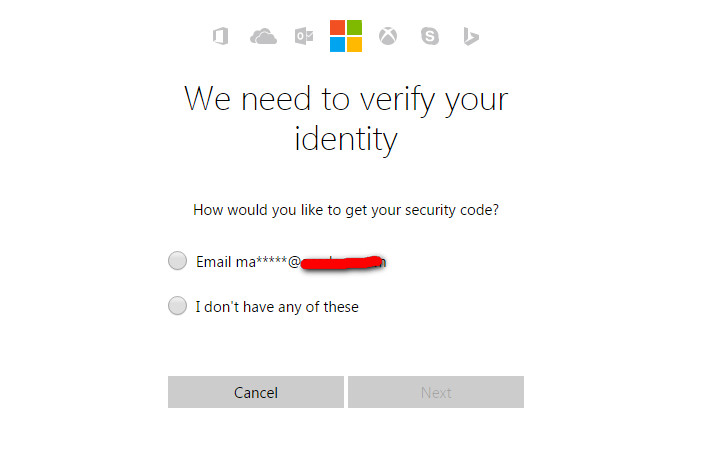Click the Next button
Image resolution: width=701 pixels, height=449 pixels.
(436, 392)
